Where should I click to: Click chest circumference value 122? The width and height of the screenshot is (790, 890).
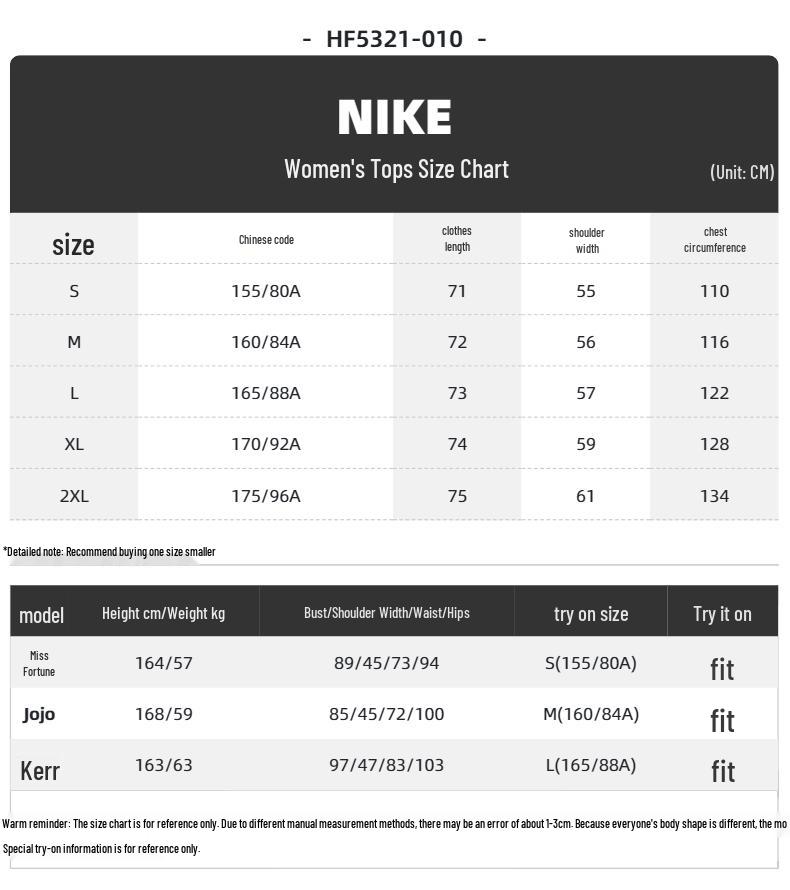tap(715, 393)
